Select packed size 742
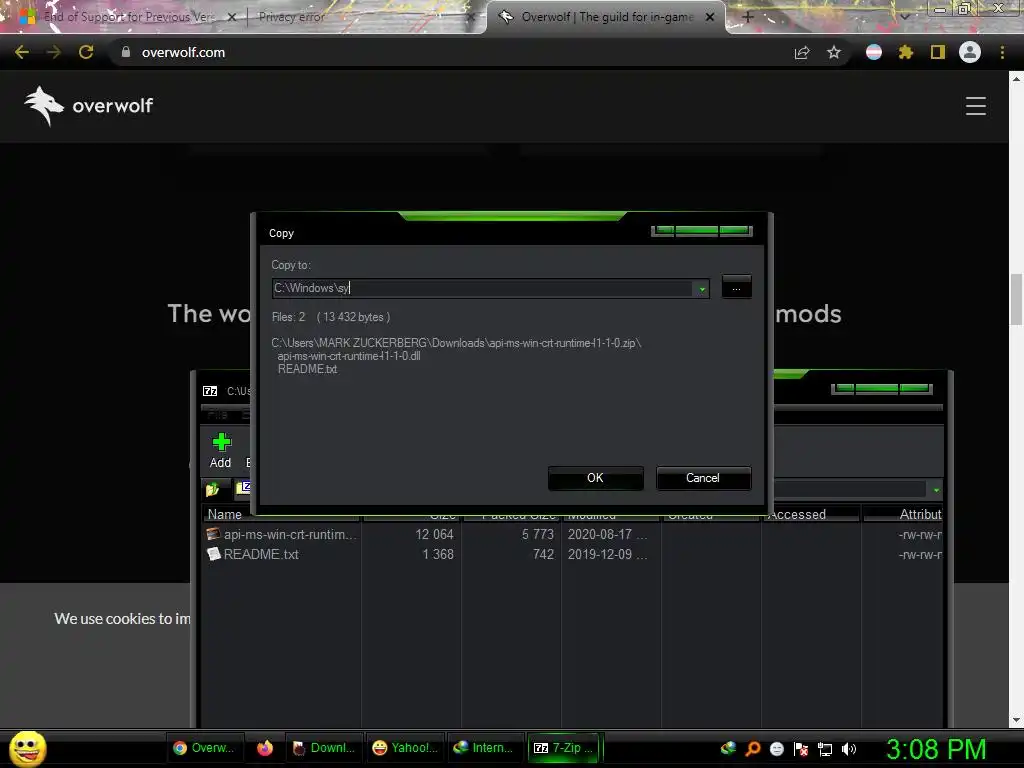Viewport: 1024px width, 768px height. (x=543, y=554)
